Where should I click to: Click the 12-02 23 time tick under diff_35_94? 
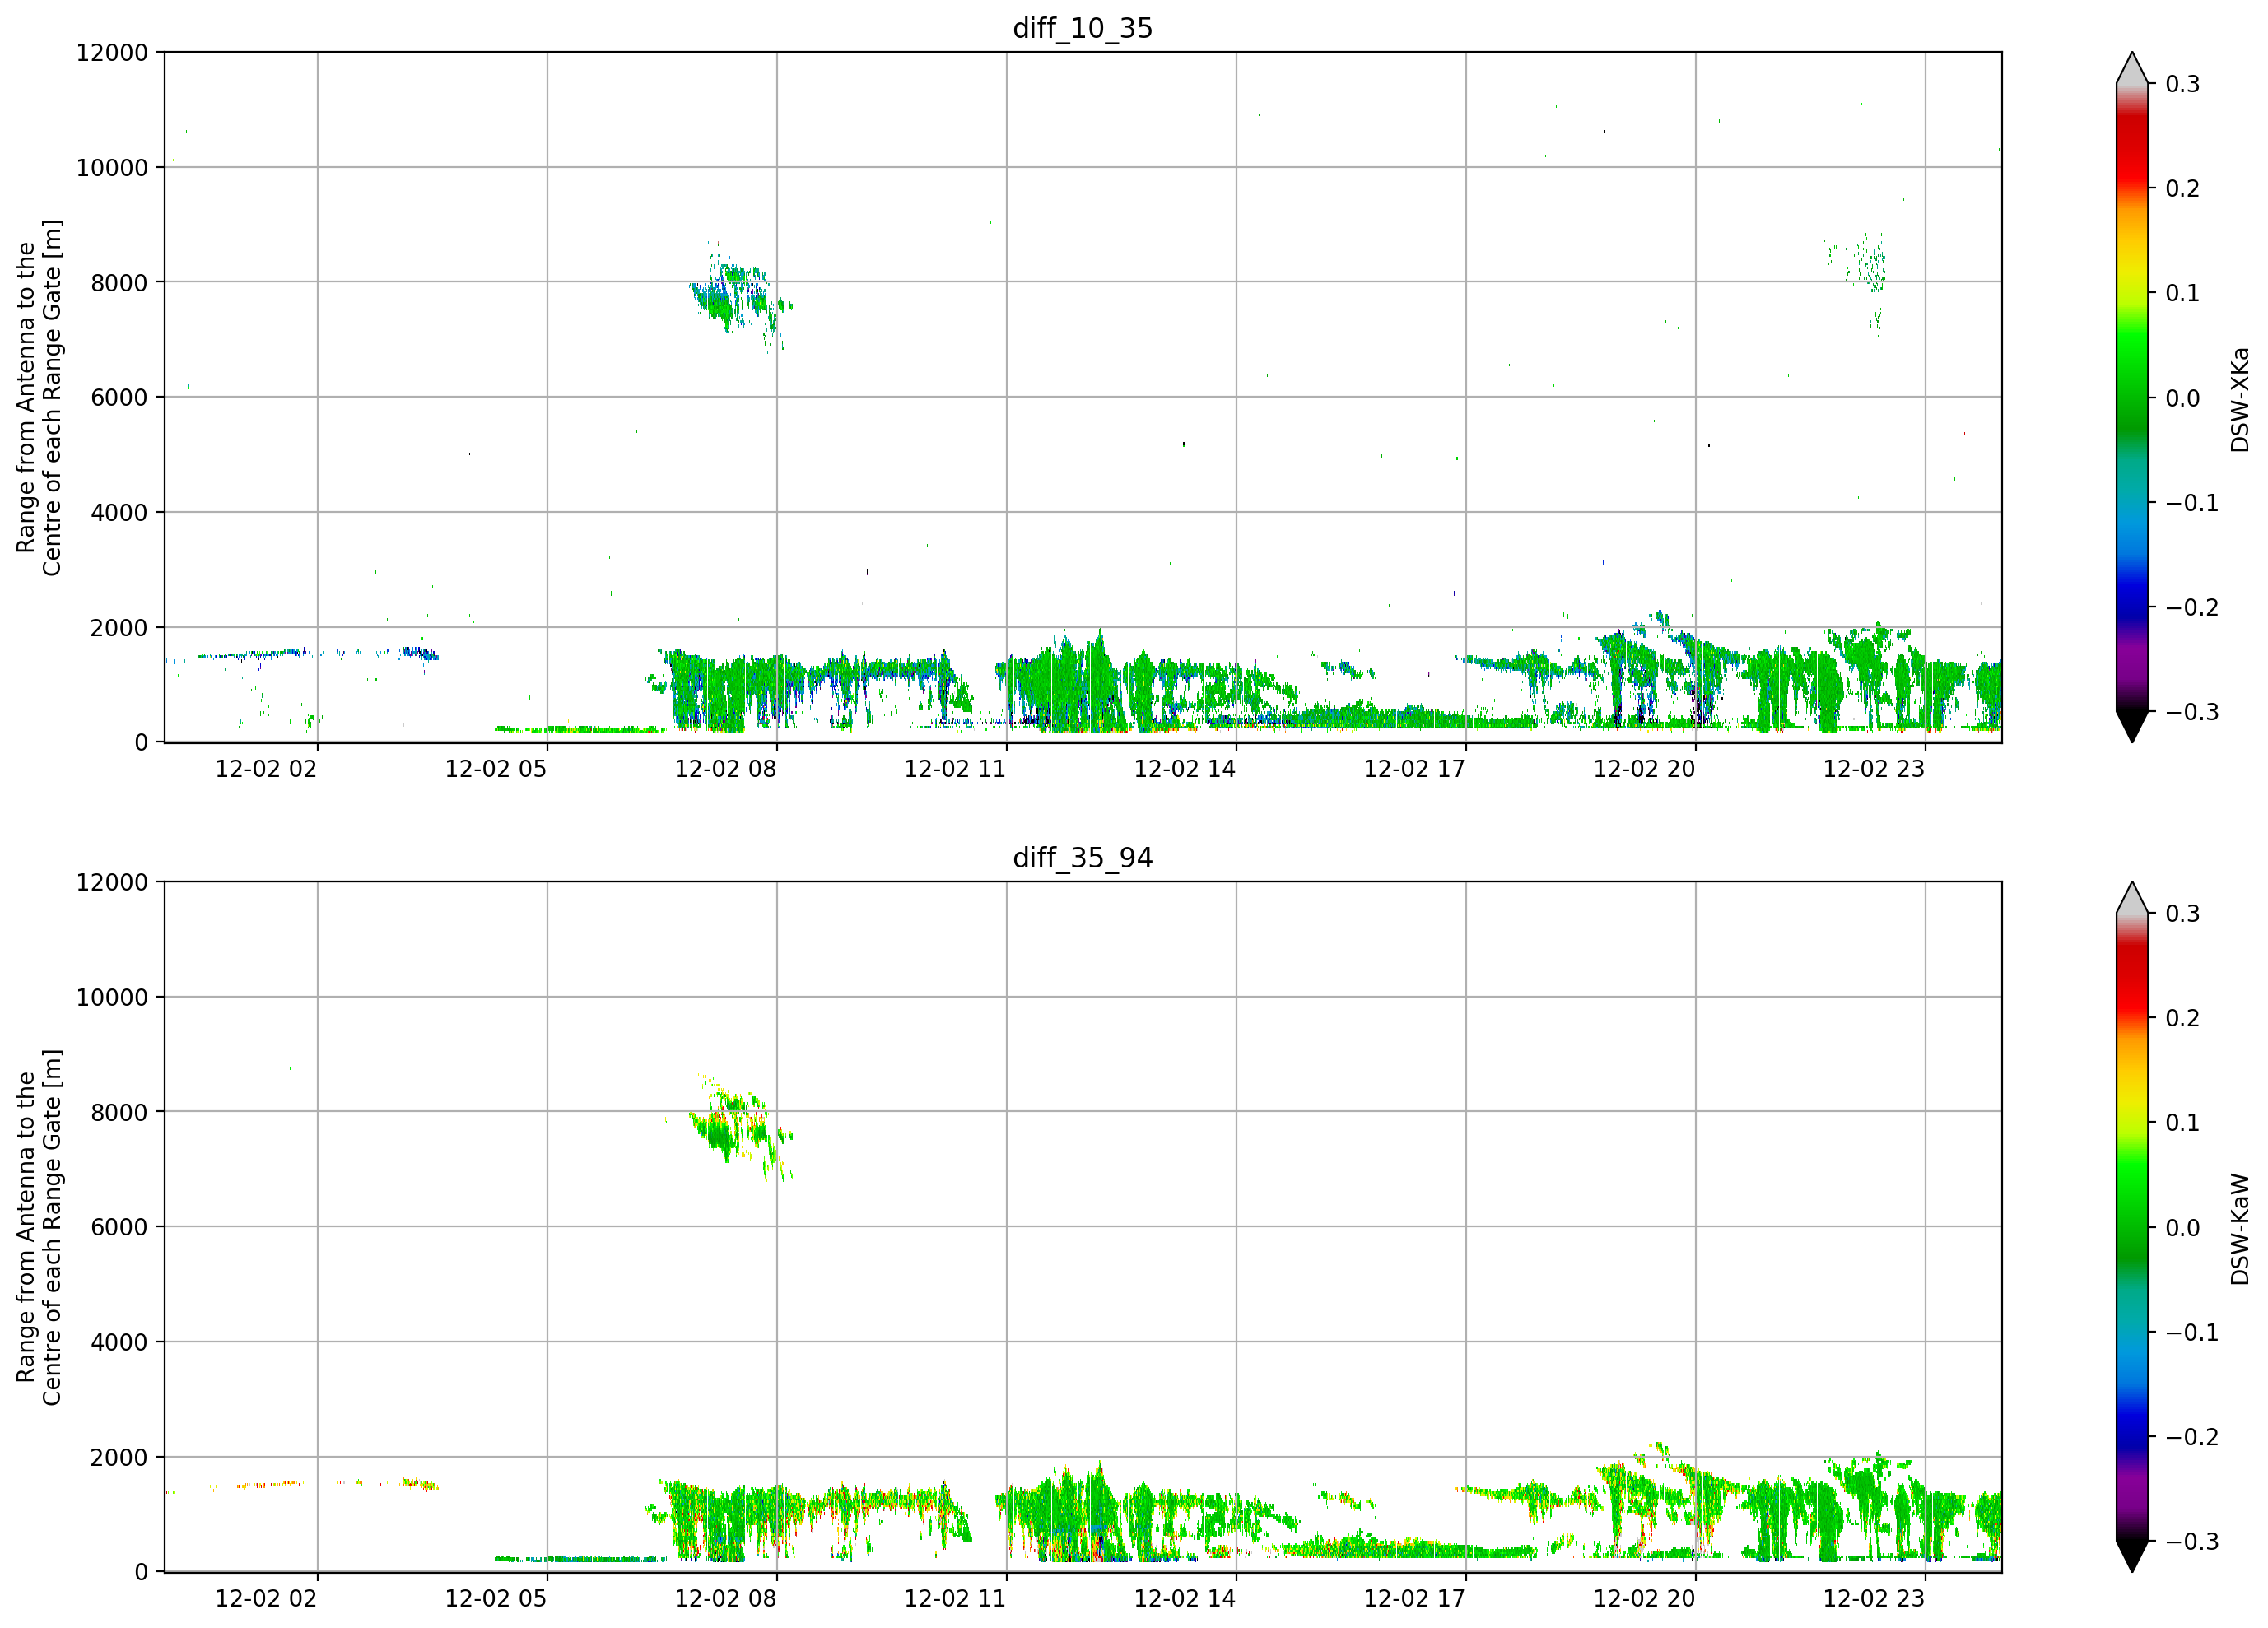(x=1874, y=1599)
